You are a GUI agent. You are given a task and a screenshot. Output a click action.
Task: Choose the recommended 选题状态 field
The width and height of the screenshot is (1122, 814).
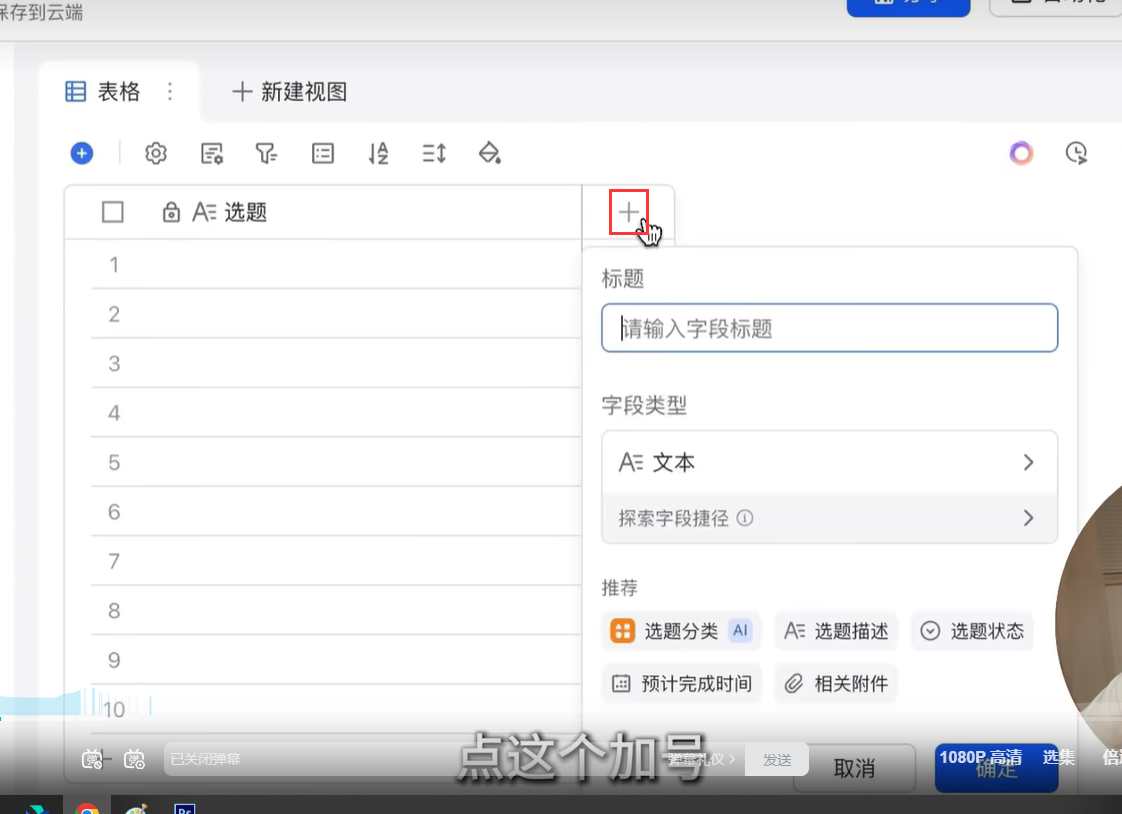(972, 631)
